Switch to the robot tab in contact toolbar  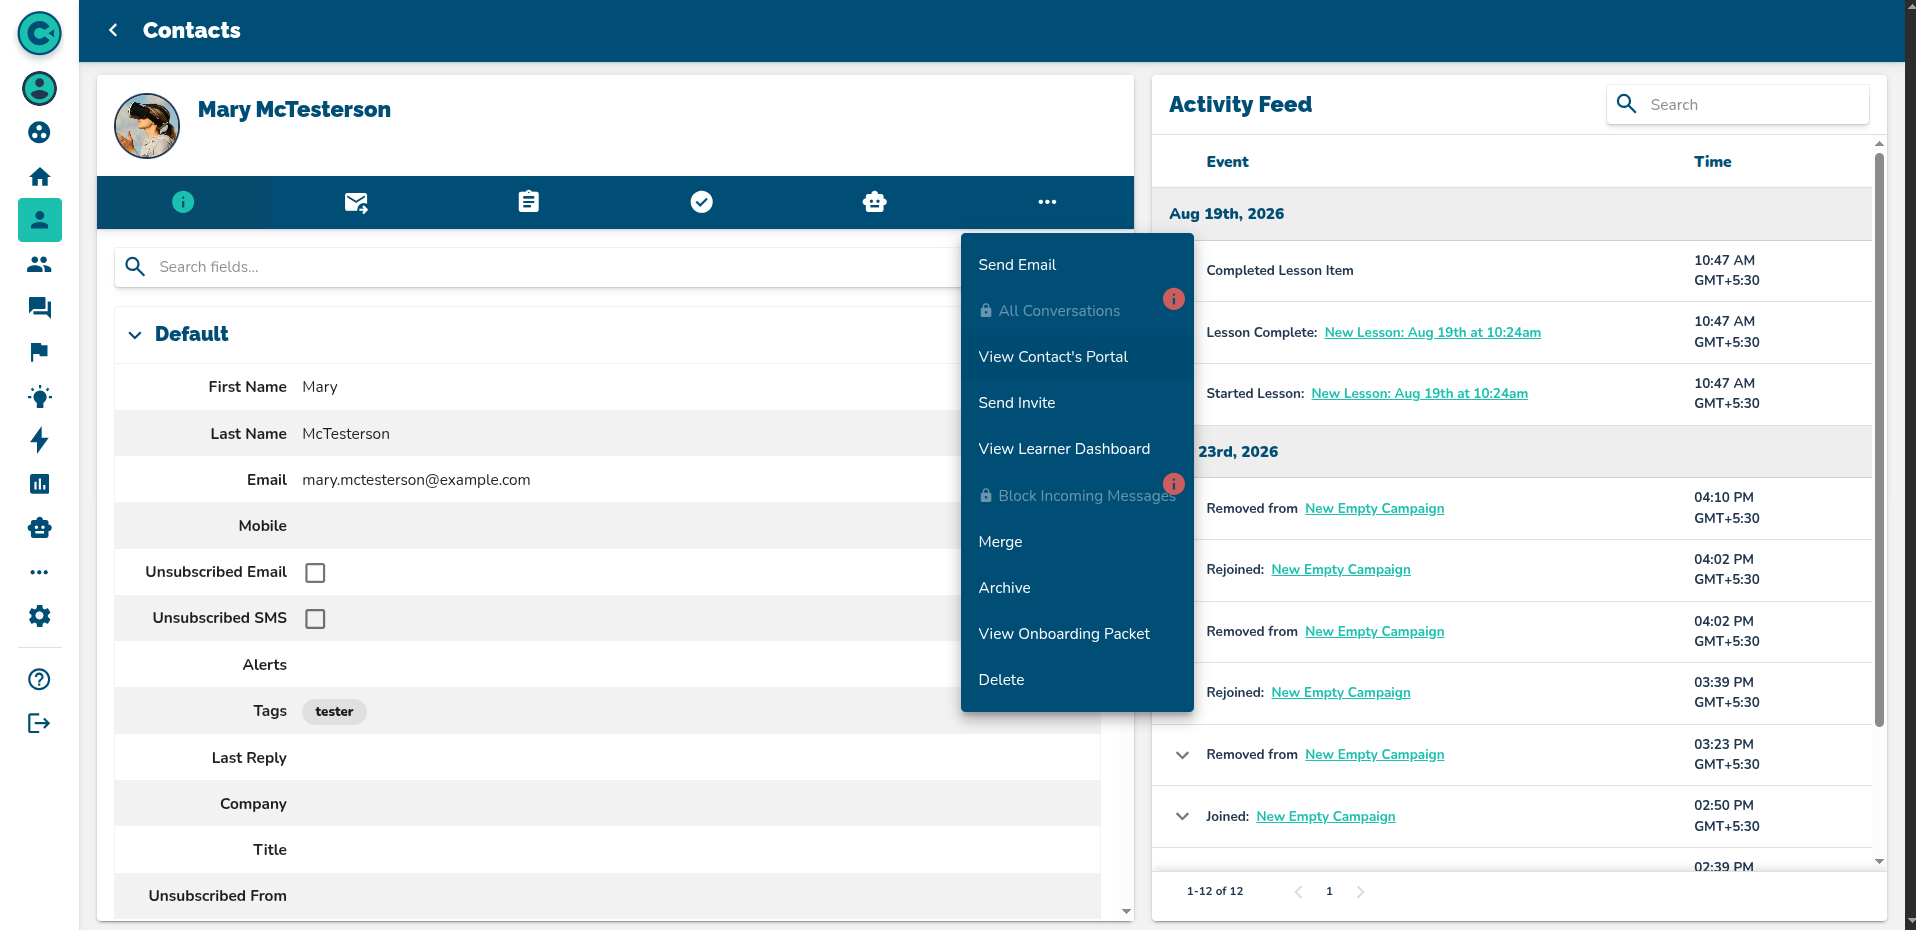coord(875,202)
